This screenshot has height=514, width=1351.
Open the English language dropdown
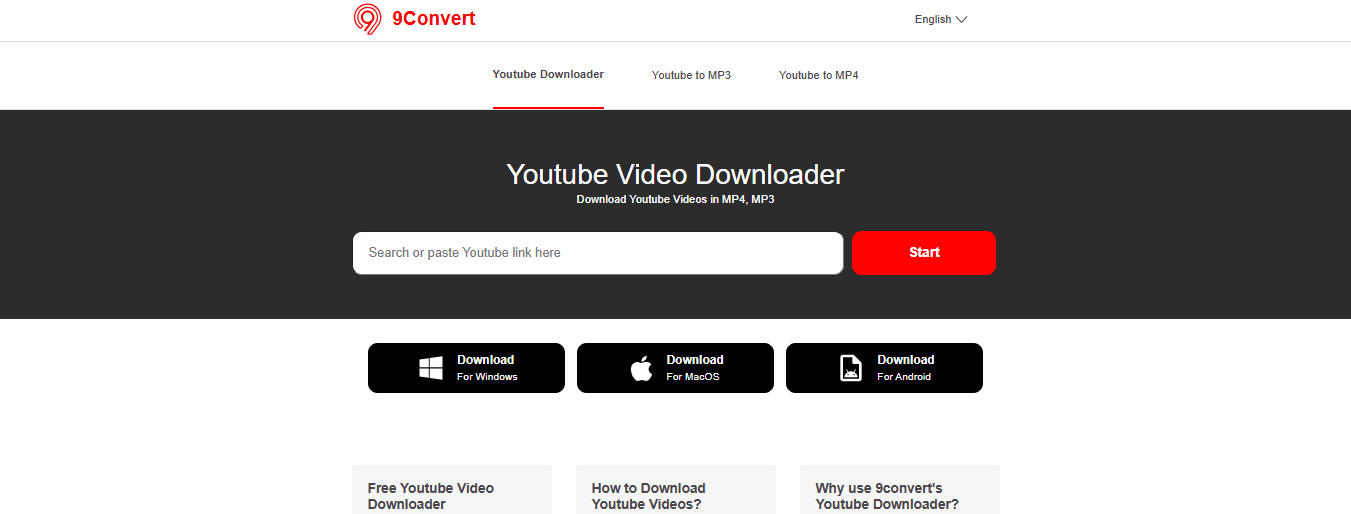click(x=941, y=19)
